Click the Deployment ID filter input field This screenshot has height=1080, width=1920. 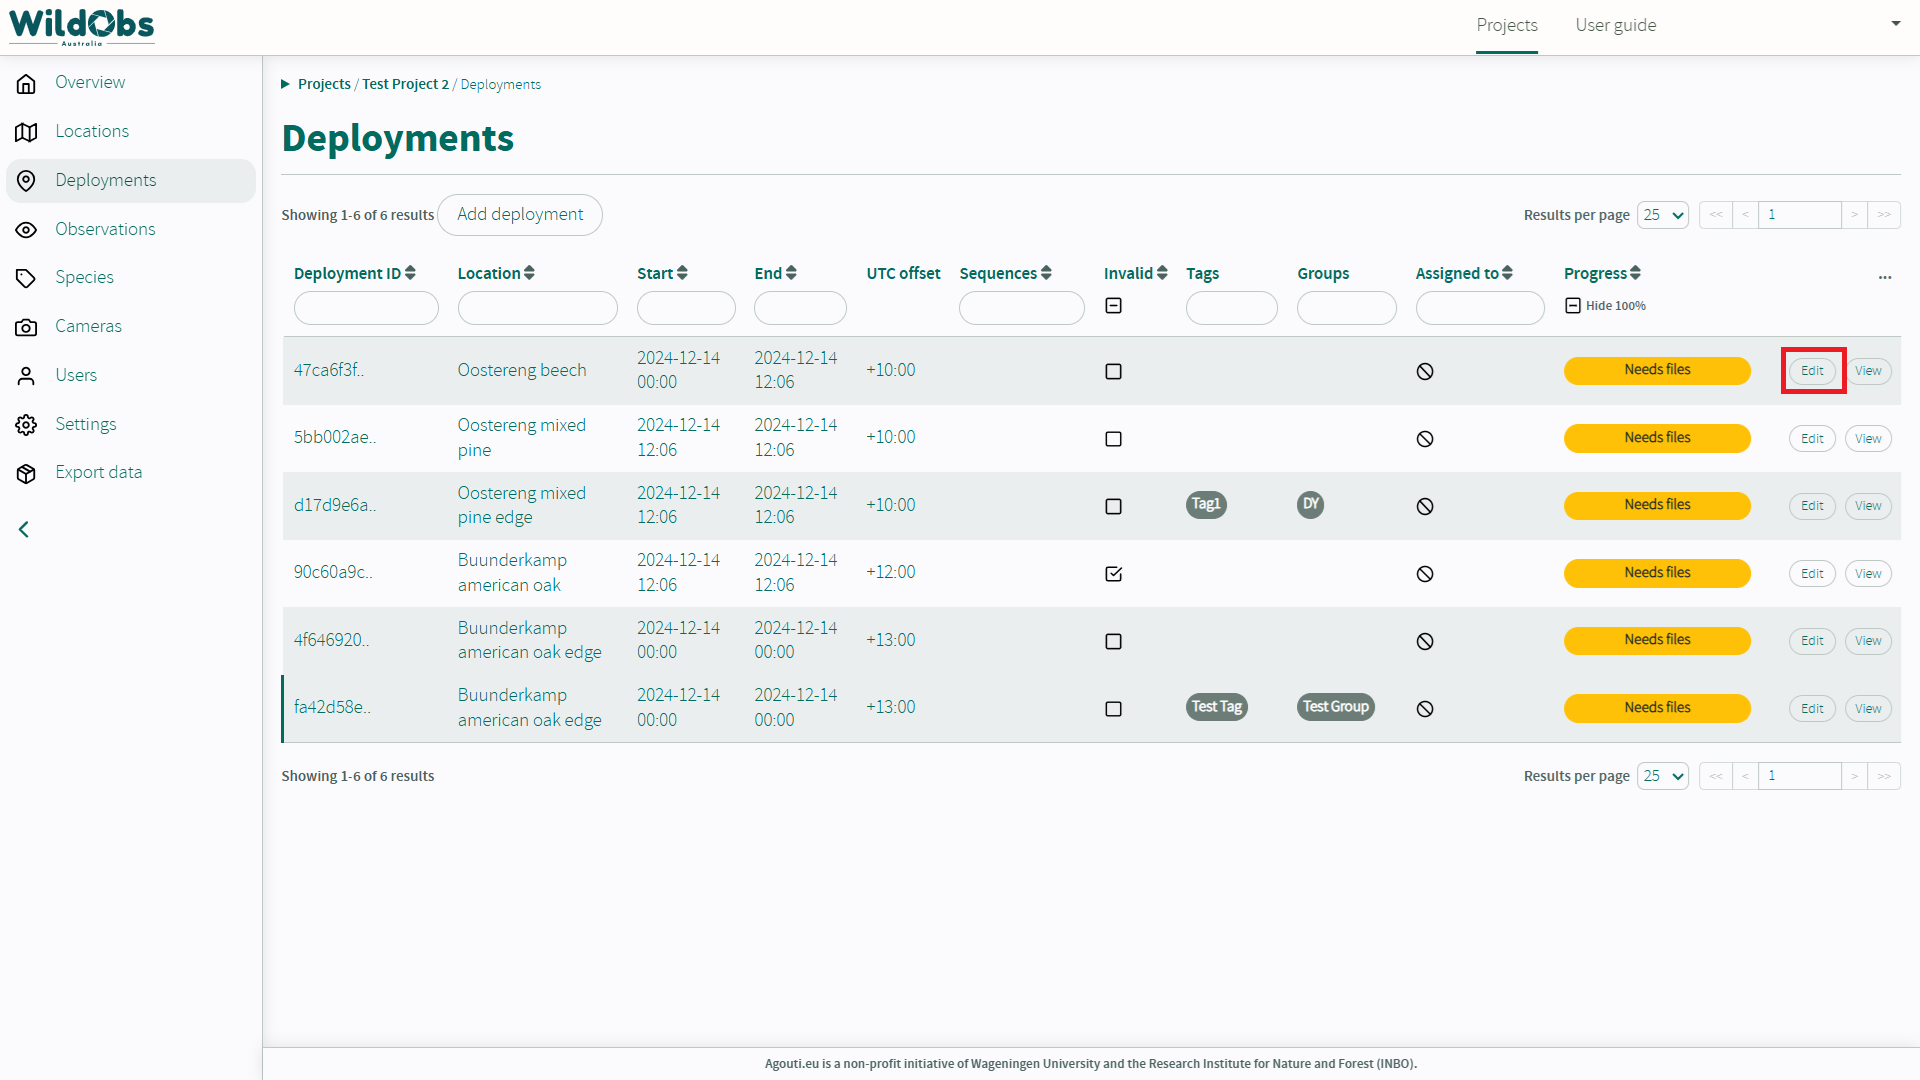pos(366,308)
